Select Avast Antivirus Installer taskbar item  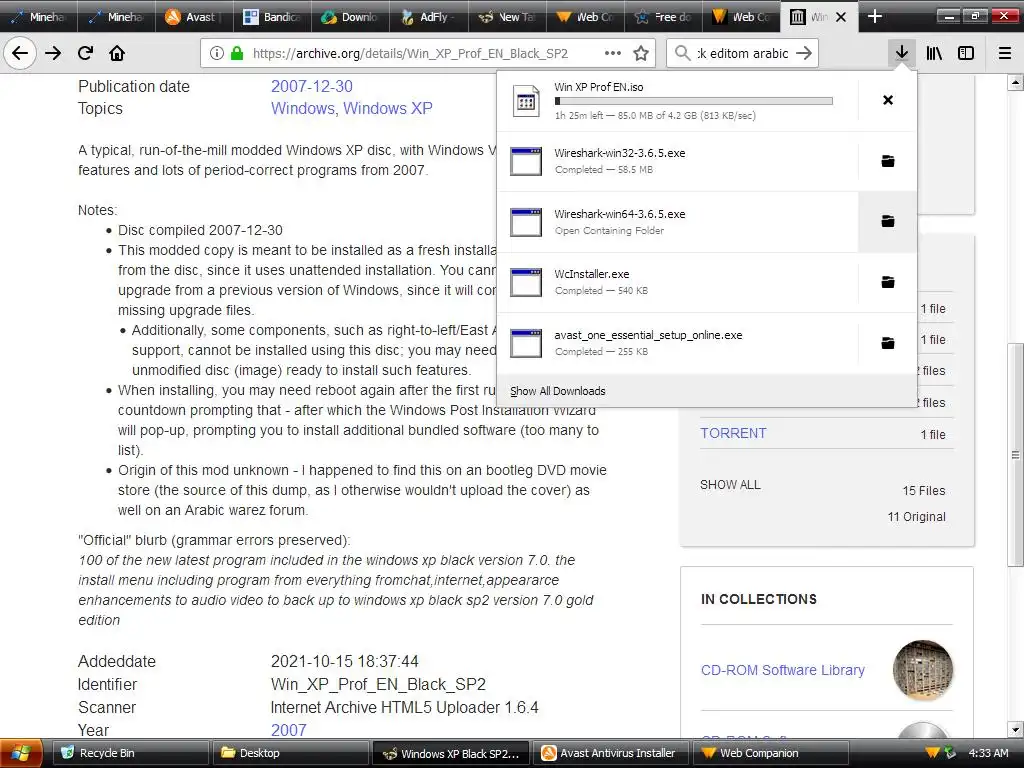(x=611, y=753)
